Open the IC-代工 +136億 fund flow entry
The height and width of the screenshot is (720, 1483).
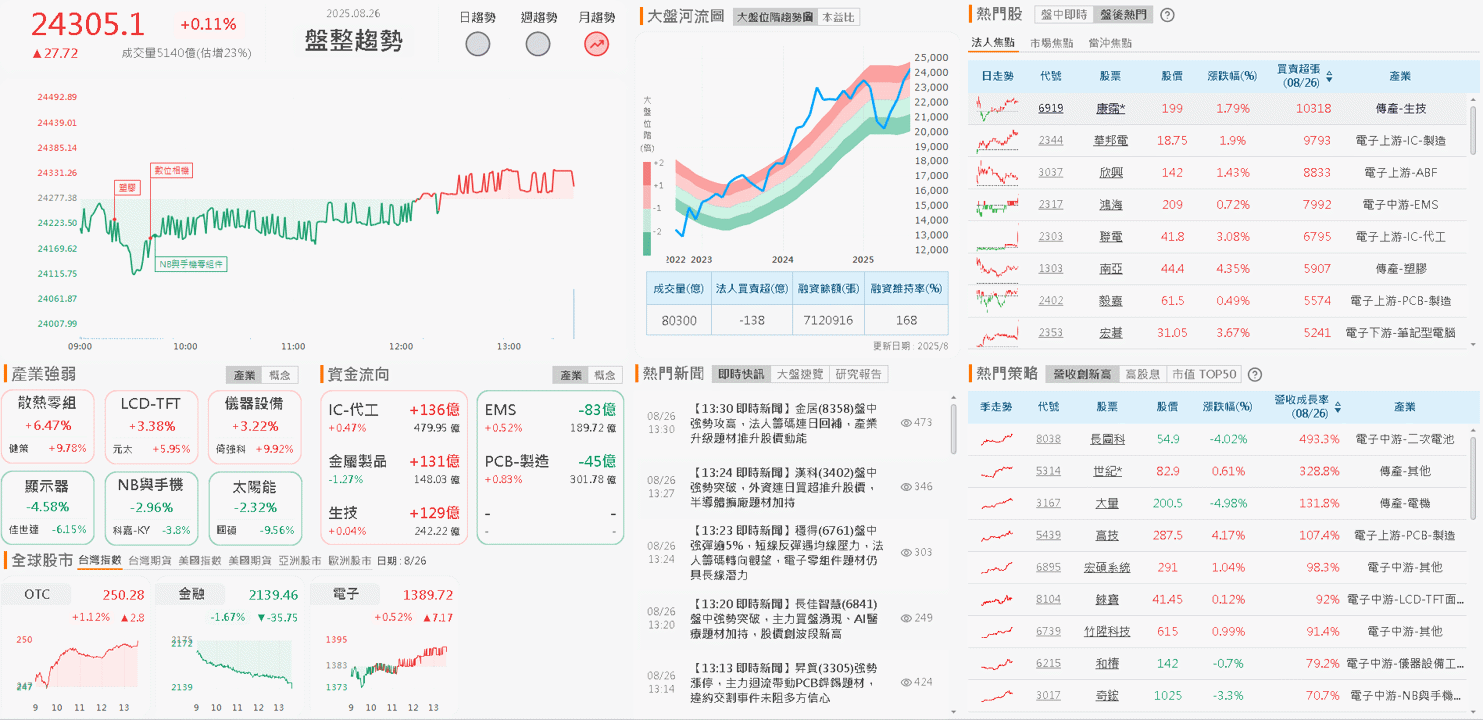(x=394, y=418)
